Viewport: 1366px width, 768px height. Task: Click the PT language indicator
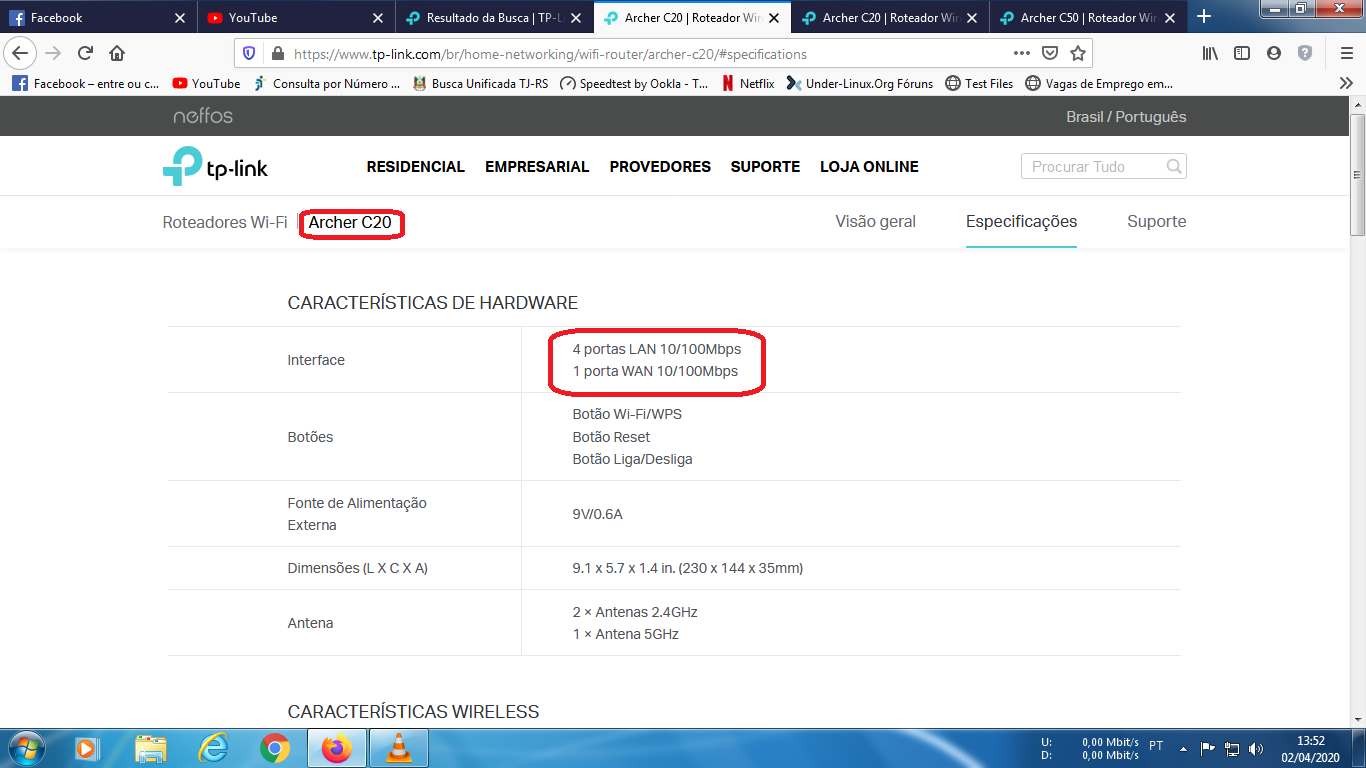point(1156,745)
